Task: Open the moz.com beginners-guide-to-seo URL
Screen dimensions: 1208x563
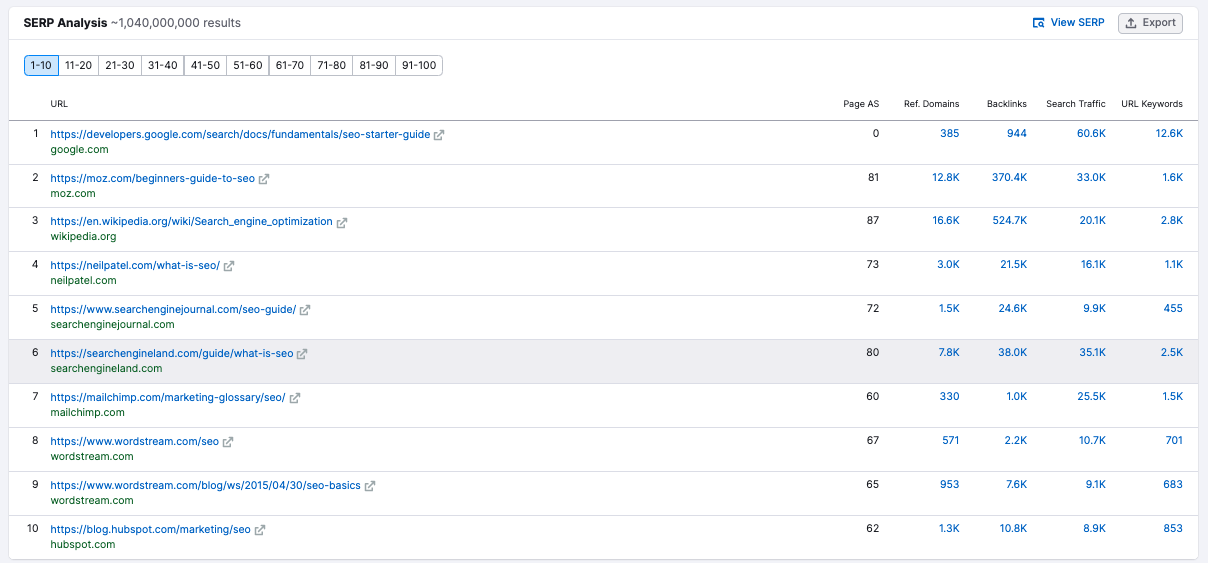Action: (x=153, y=178)
